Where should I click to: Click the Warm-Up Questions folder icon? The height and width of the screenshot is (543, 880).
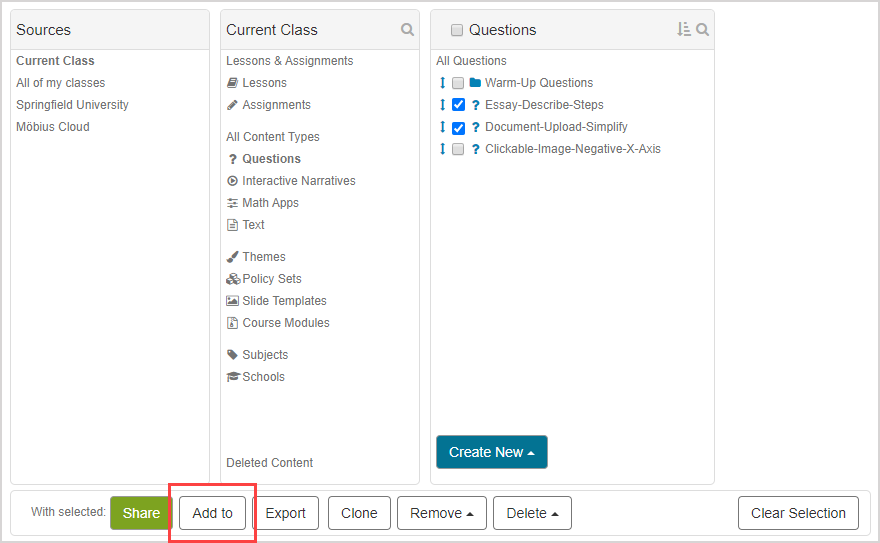(x=475, y=83)
